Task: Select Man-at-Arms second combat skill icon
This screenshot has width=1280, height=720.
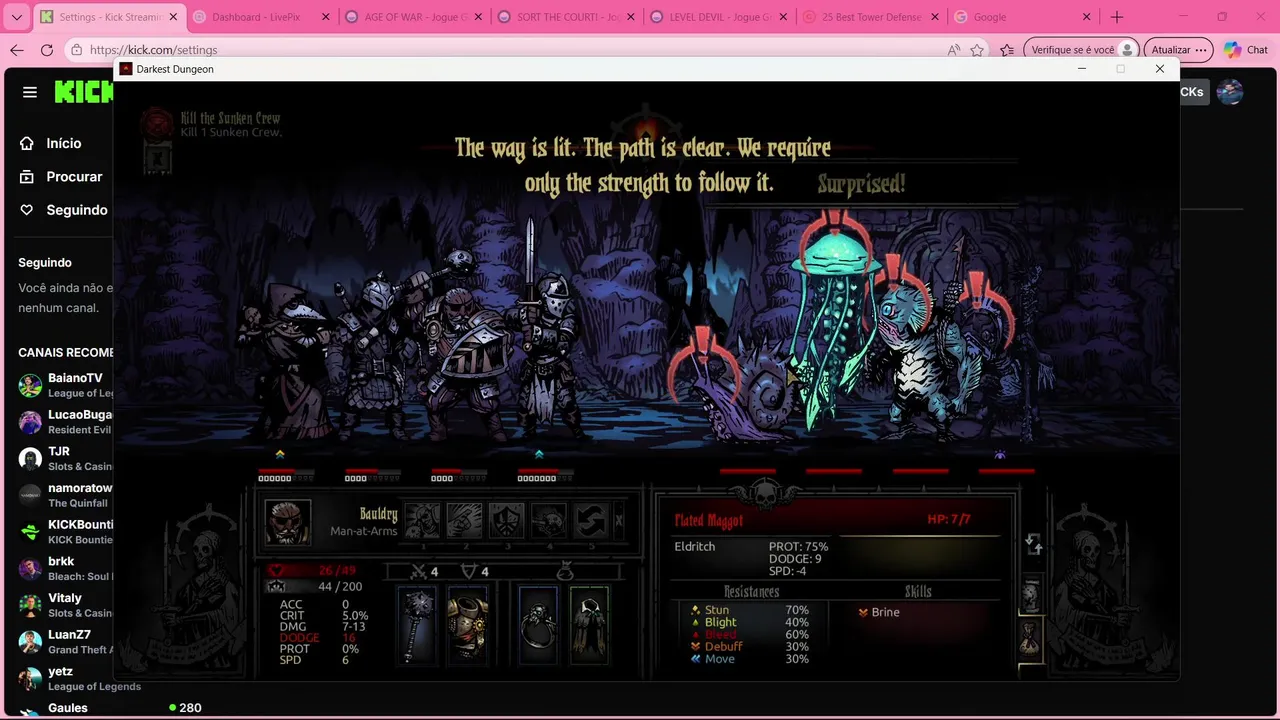Action: coord(464,521)
